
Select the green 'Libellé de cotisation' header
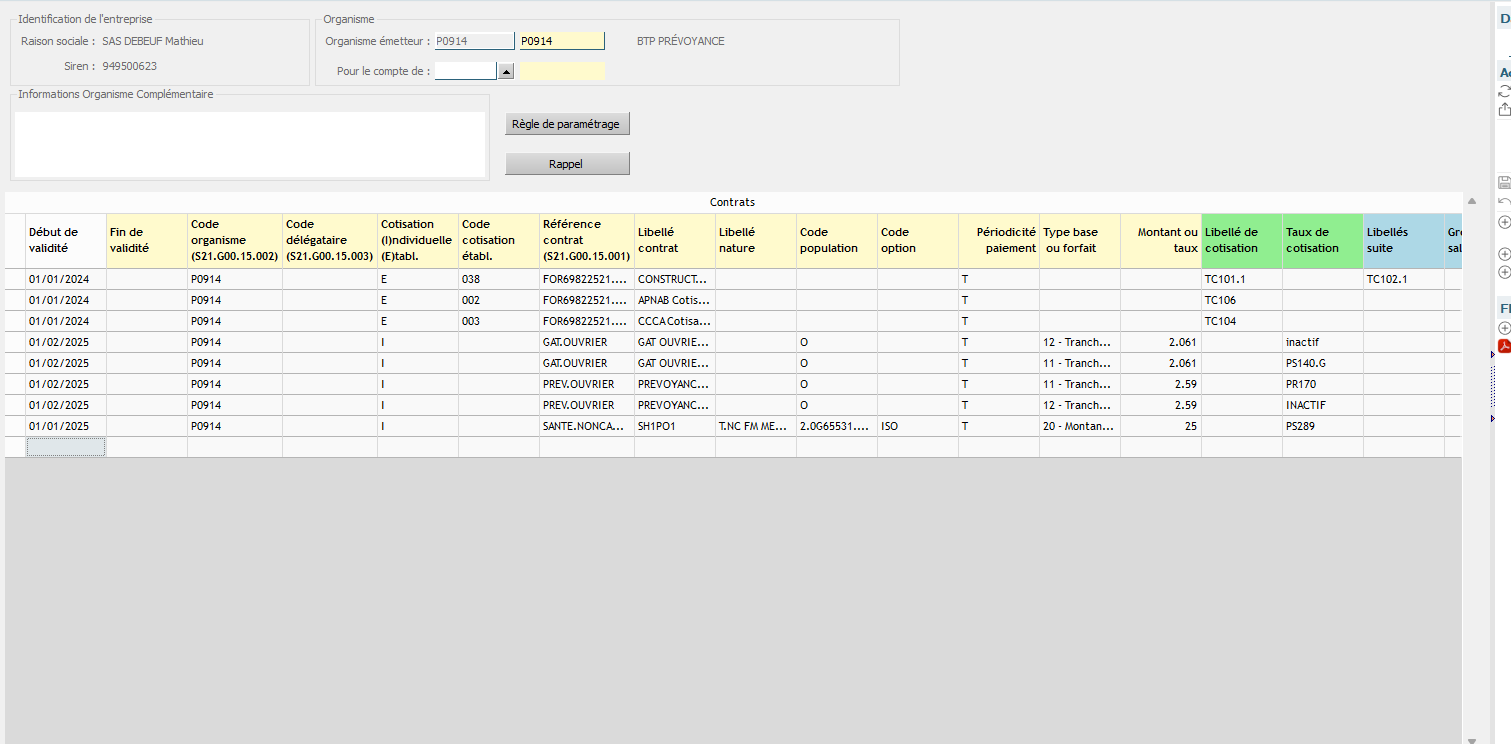point(1241,240)
